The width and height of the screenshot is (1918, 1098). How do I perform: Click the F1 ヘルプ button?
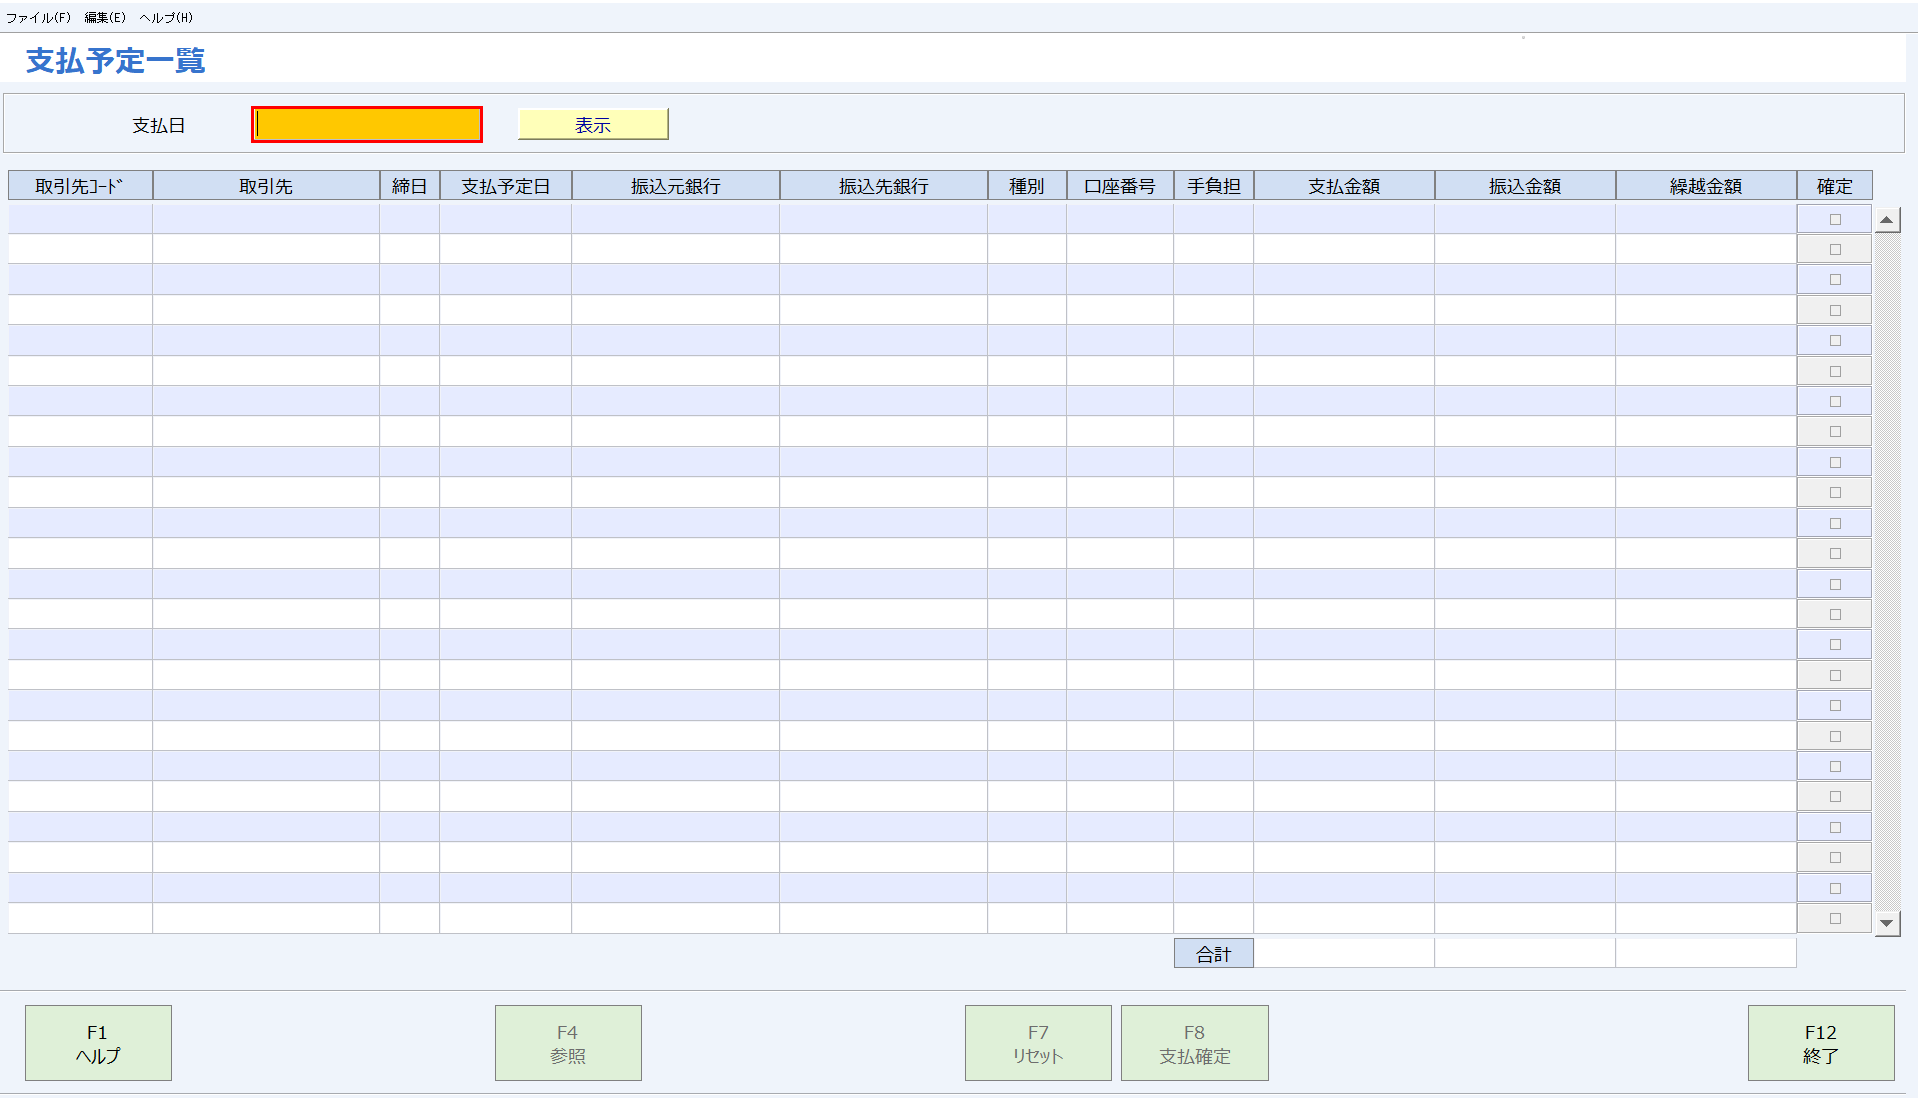coord(97,1042)
